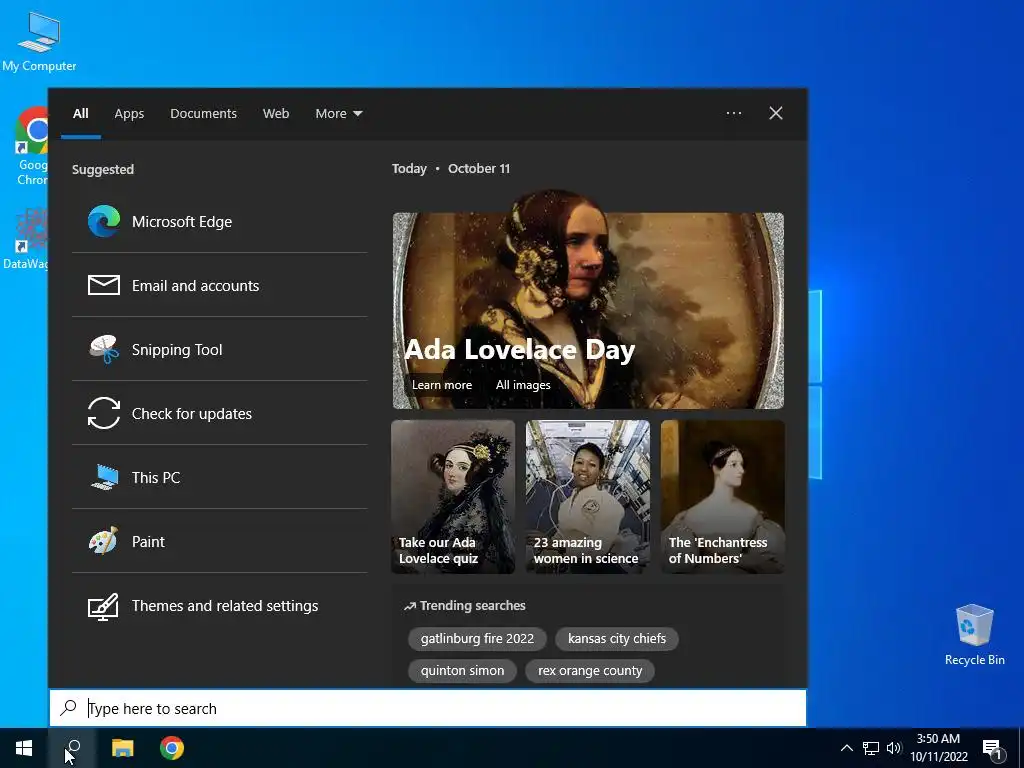
Task: Select the Google Chrome desktop shortcut
Action: [x=31, y=146]
